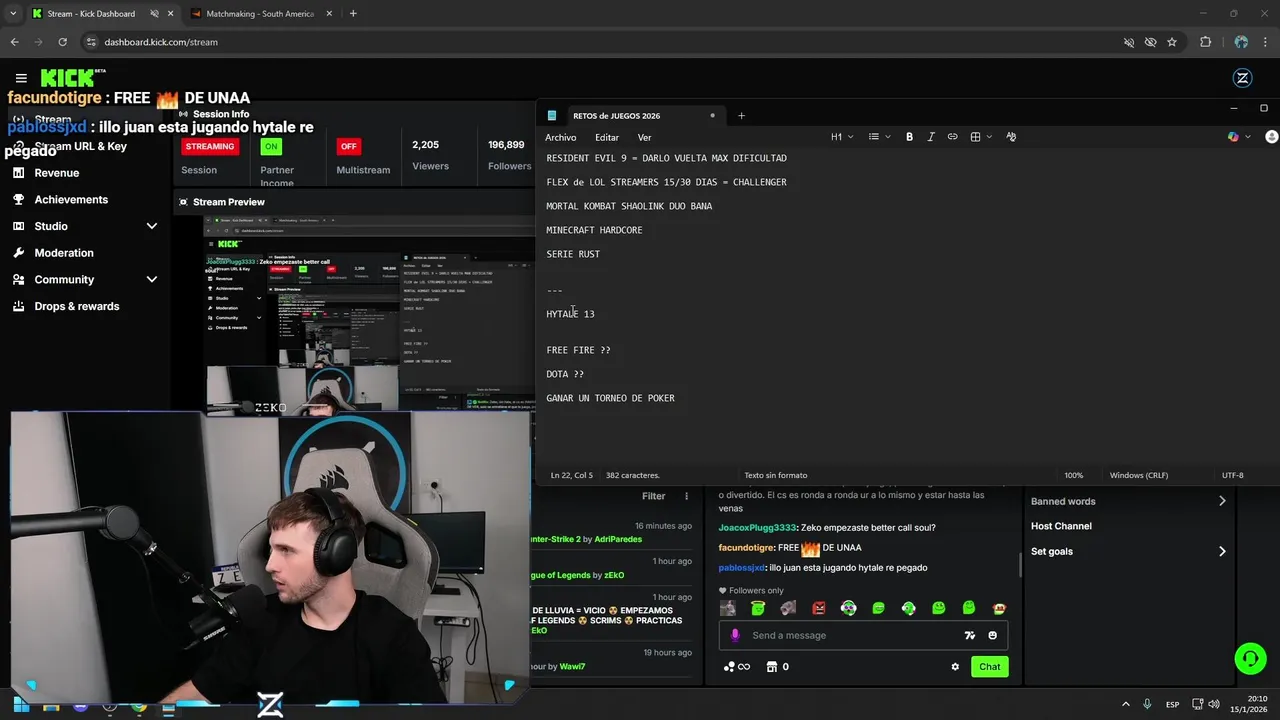Click the Moderation tool icon

point(19,253)
